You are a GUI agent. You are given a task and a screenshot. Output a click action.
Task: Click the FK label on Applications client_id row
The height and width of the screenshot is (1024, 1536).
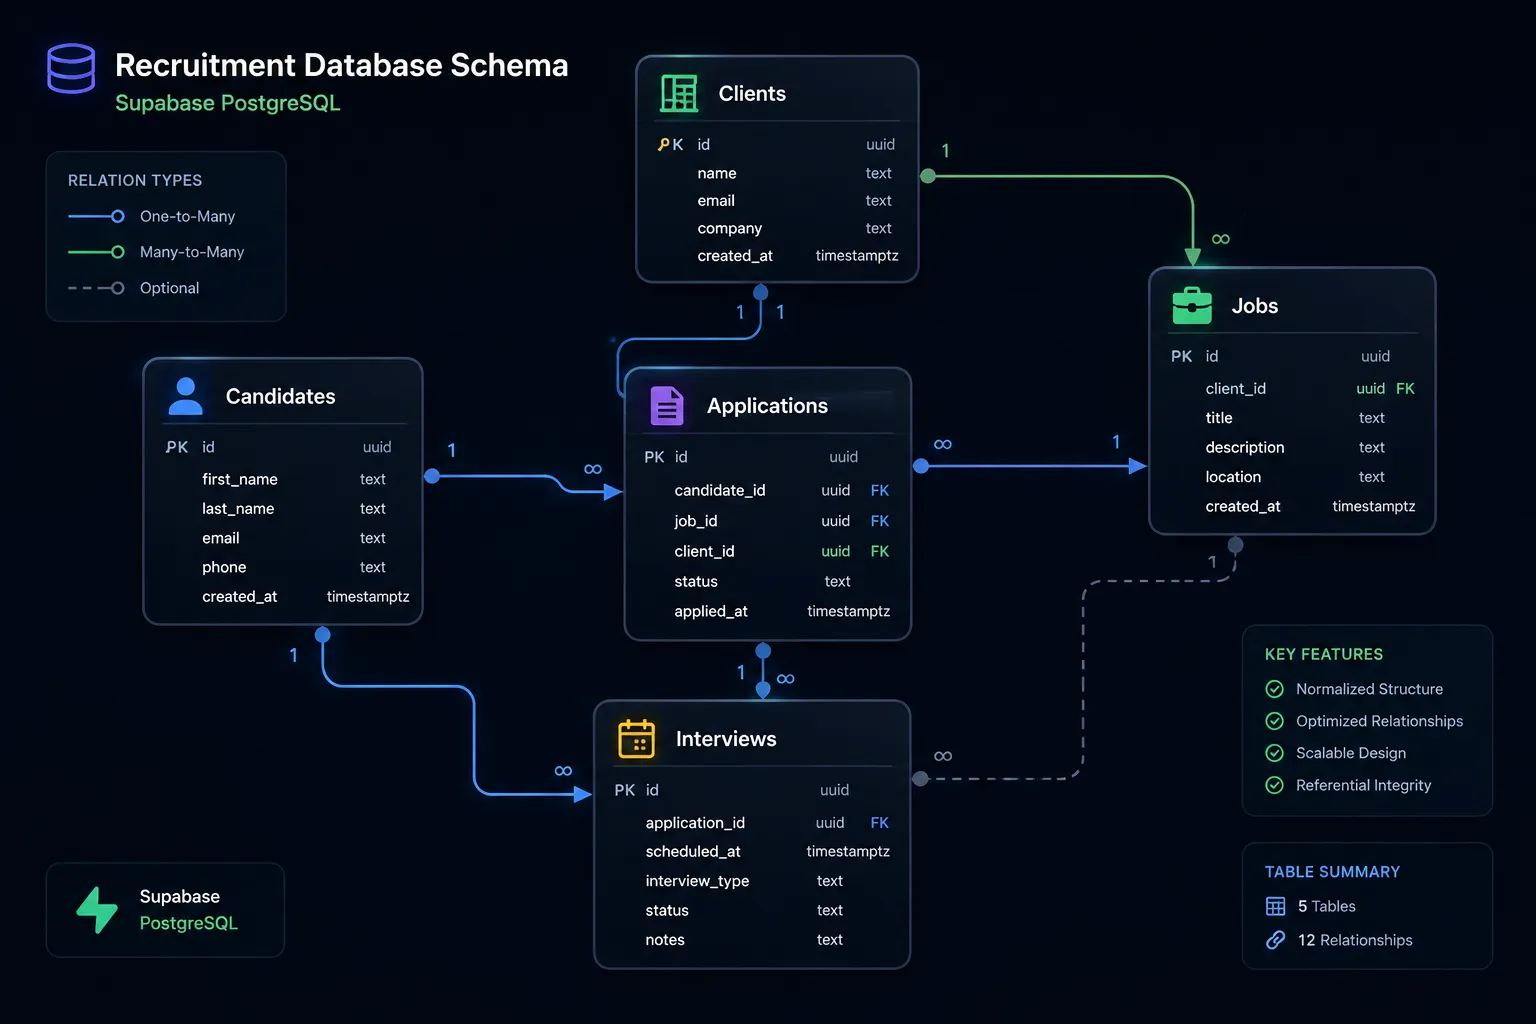880,551
